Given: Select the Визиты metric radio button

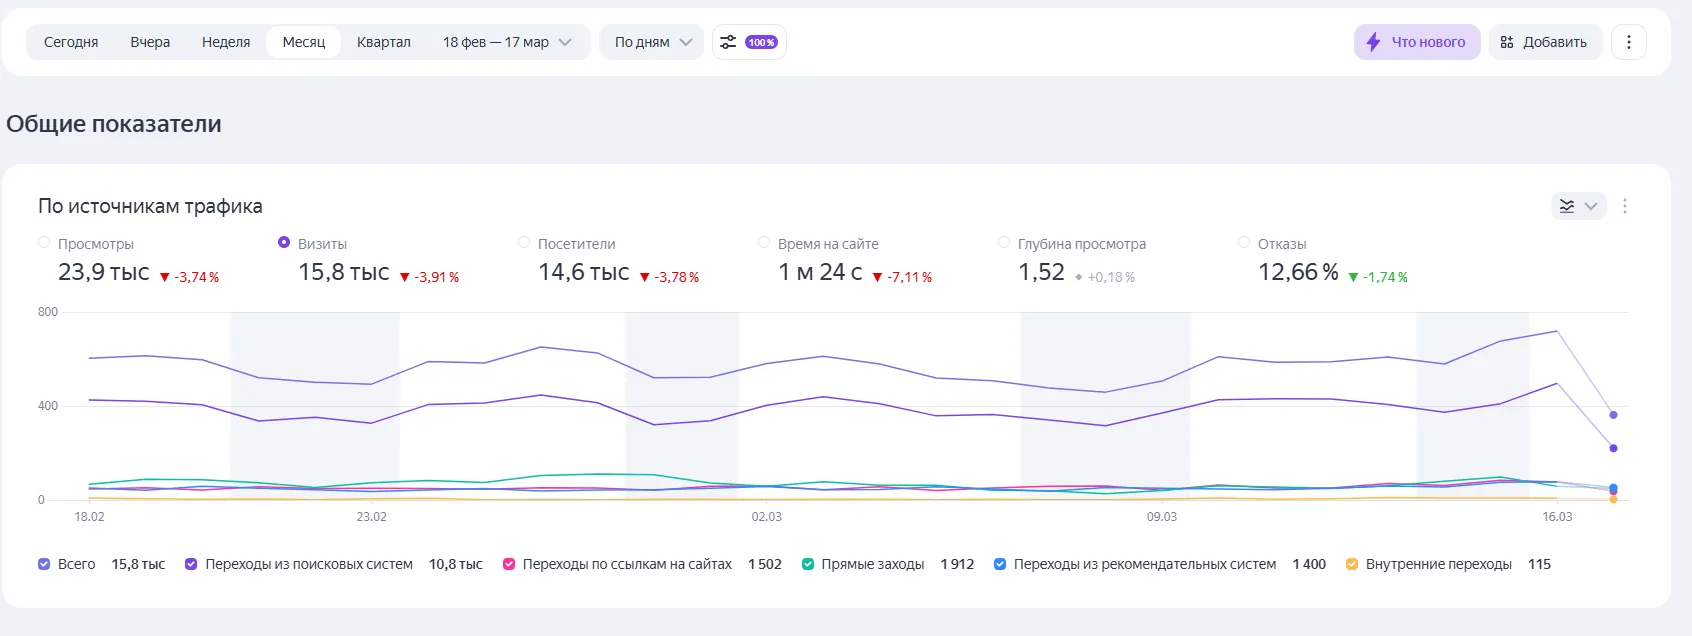Looking at the screenshot, I should (284, 242).
